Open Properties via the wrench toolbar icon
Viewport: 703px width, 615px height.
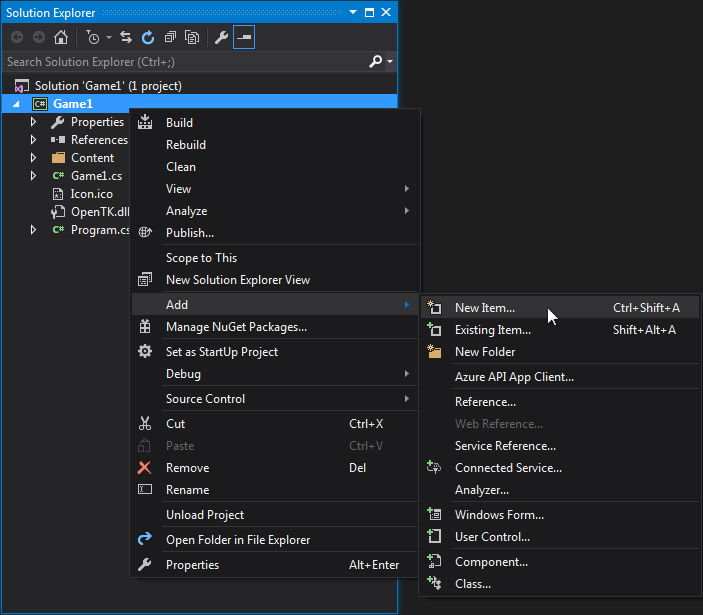(222, 37)
